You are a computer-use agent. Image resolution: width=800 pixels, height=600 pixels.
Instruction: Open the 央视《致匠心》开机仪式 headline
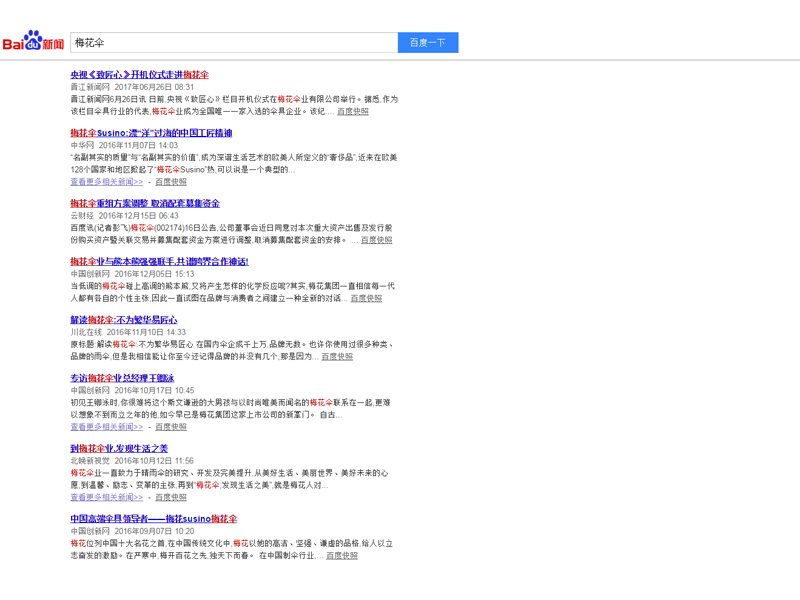click(x=139, y=75)
